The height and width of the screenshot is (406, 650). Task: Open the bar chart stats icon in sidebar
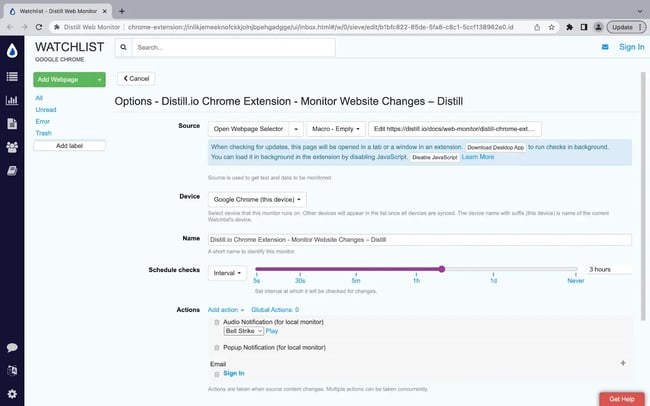[12, 100]
